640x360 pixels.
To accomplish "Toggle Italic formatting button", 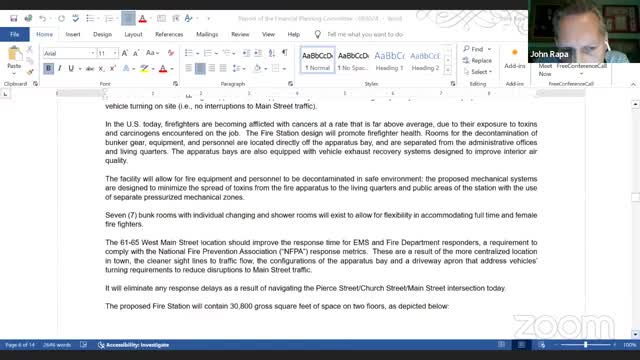I will tap(60, 69).
